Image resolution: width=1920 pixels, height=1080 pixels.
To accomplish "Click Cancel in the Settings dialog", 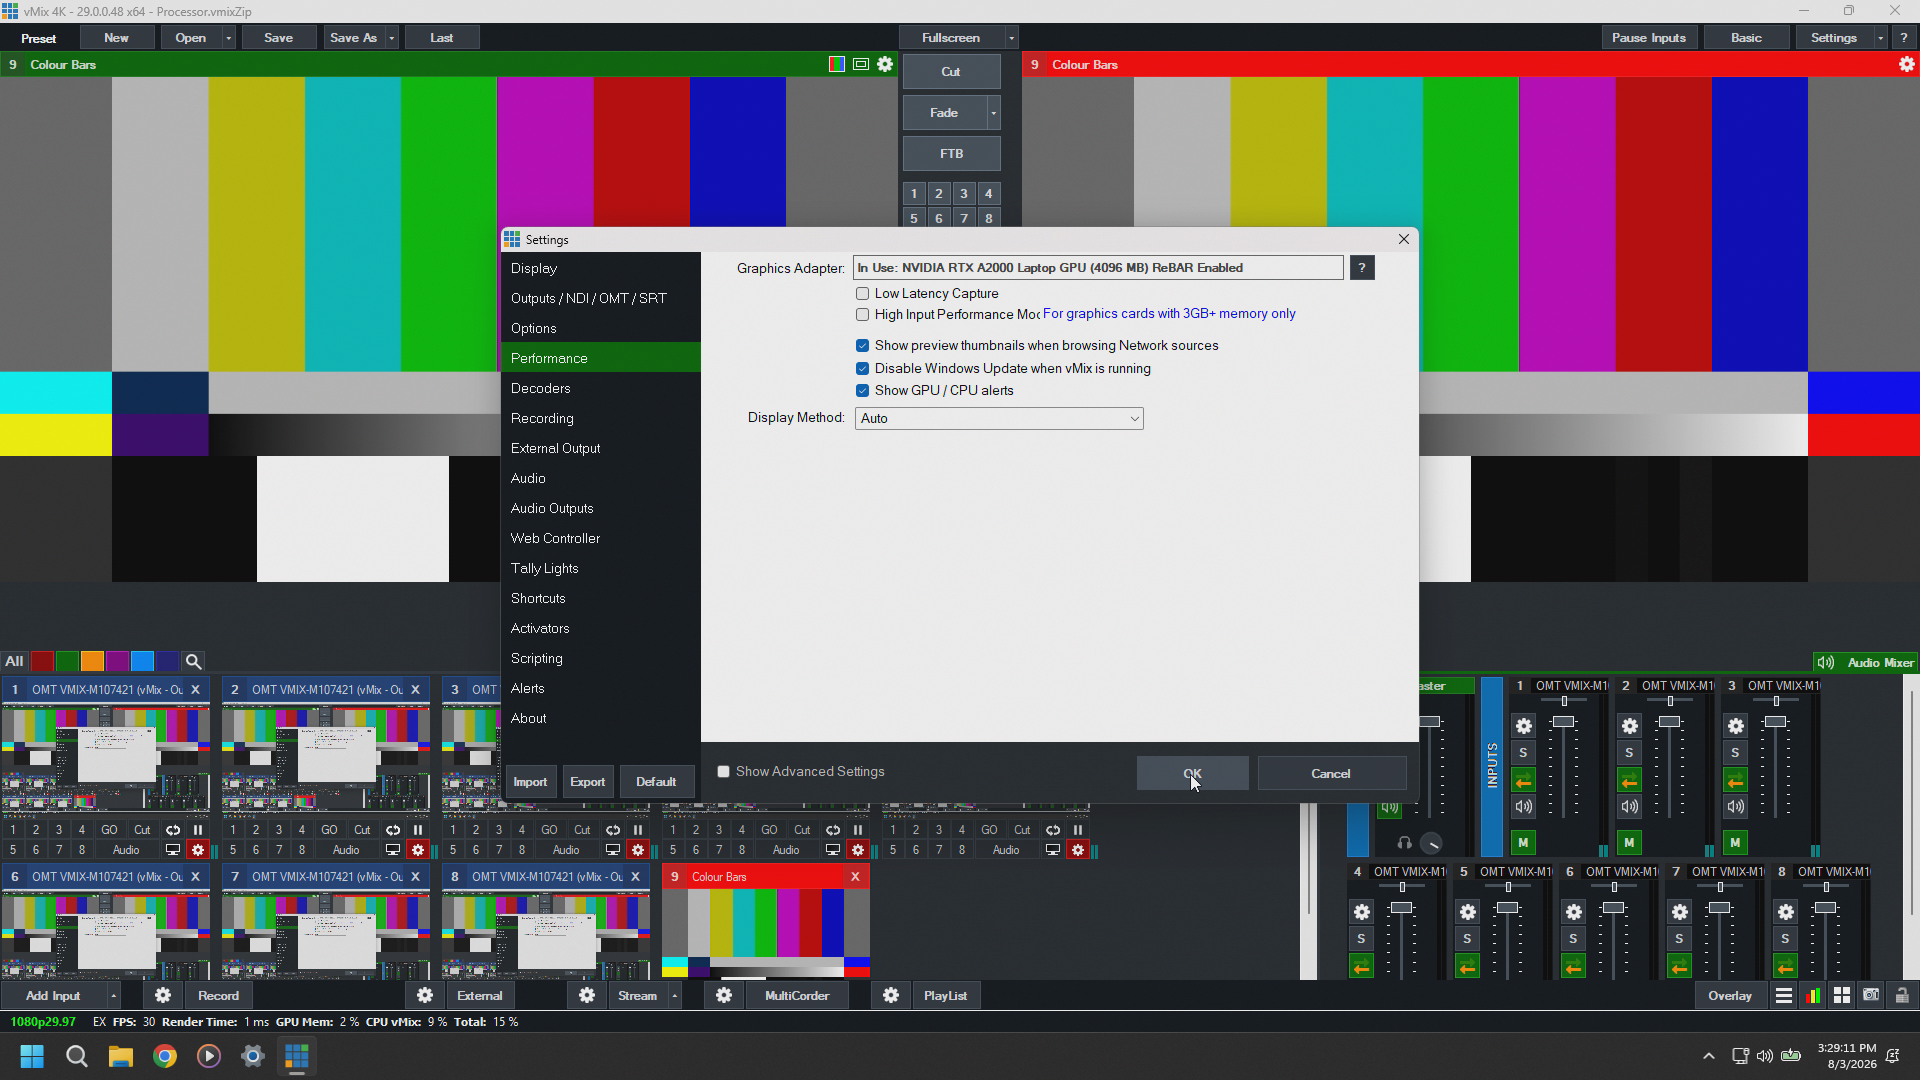I will pos(1331,774).
